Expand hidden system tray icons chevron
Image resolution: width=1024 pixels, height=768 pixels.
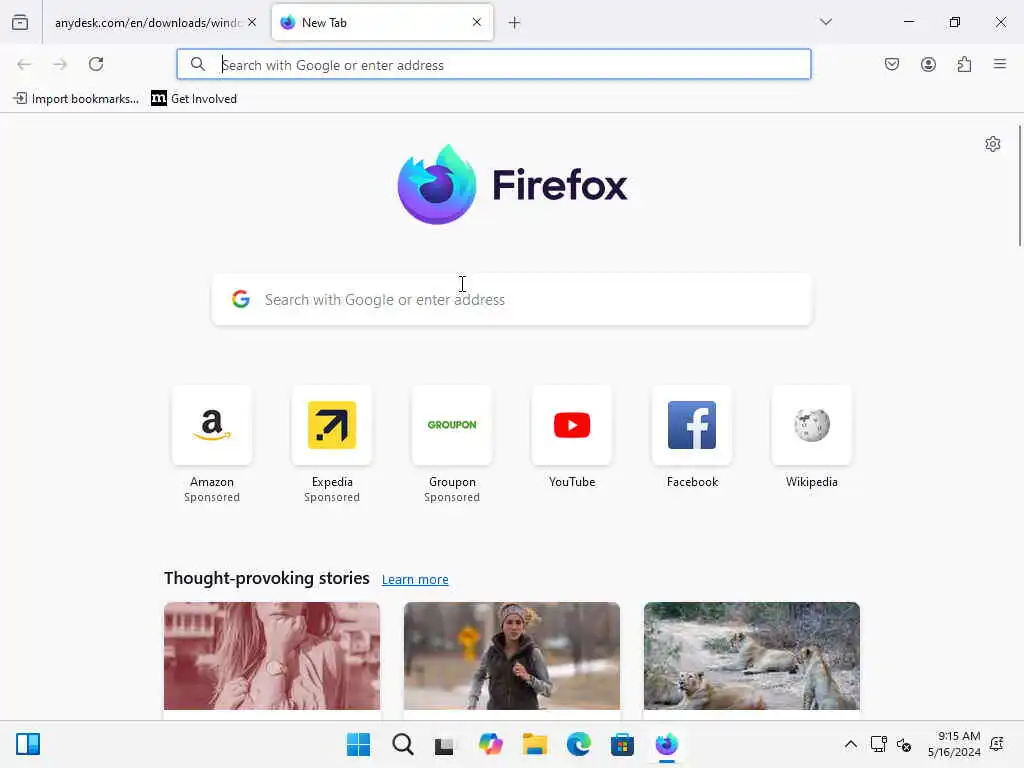pyautogui.click(x=851, y=744)
